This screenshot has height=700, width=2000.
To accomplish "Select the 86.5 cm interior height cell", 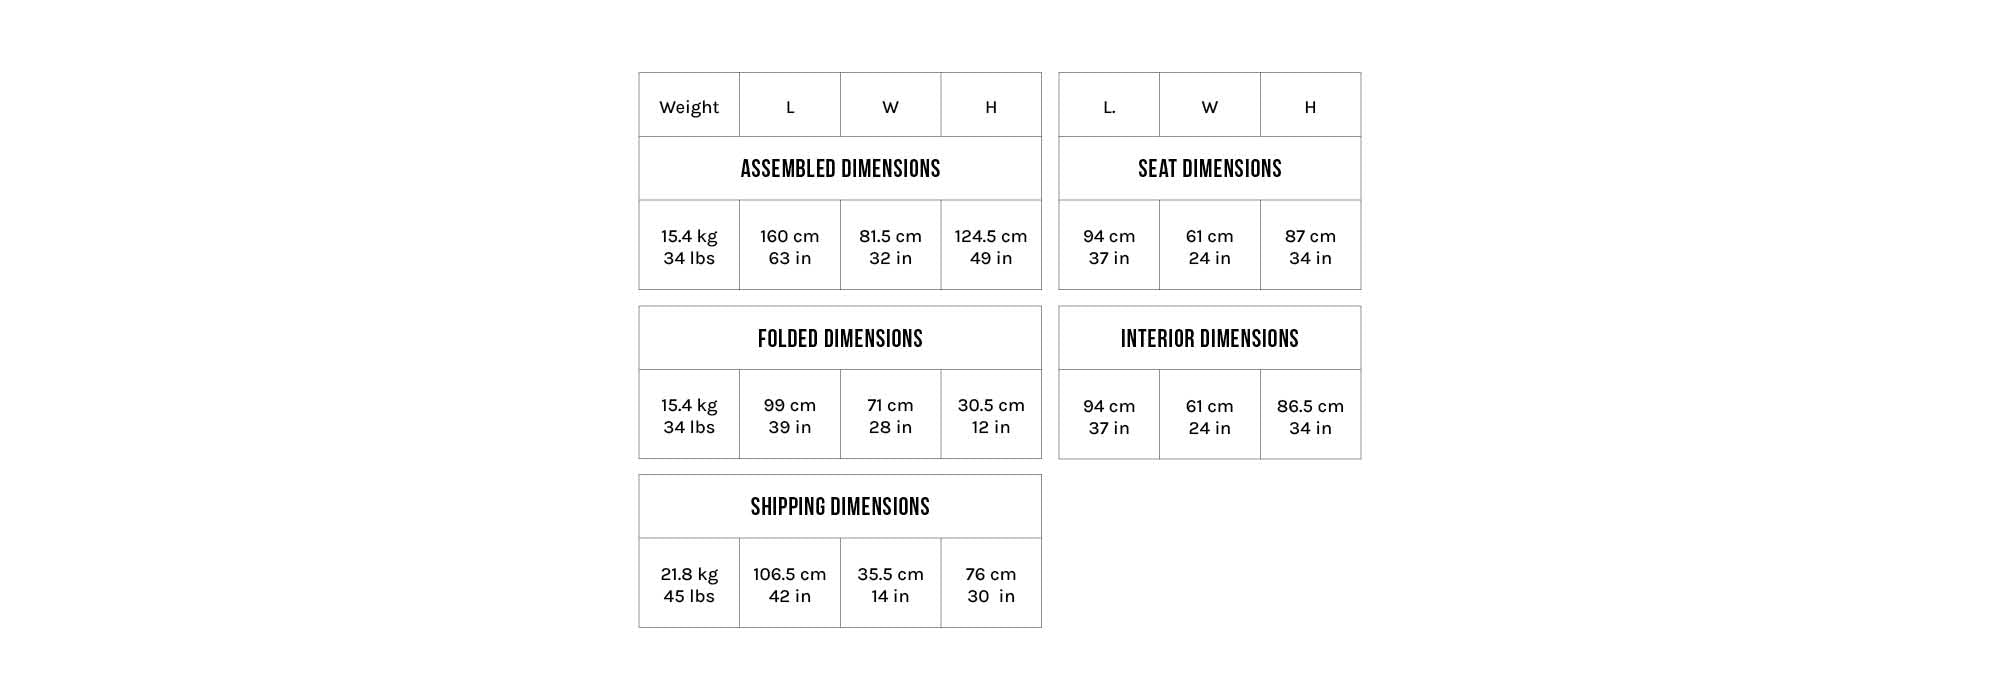I will (x=1310, y=416).
